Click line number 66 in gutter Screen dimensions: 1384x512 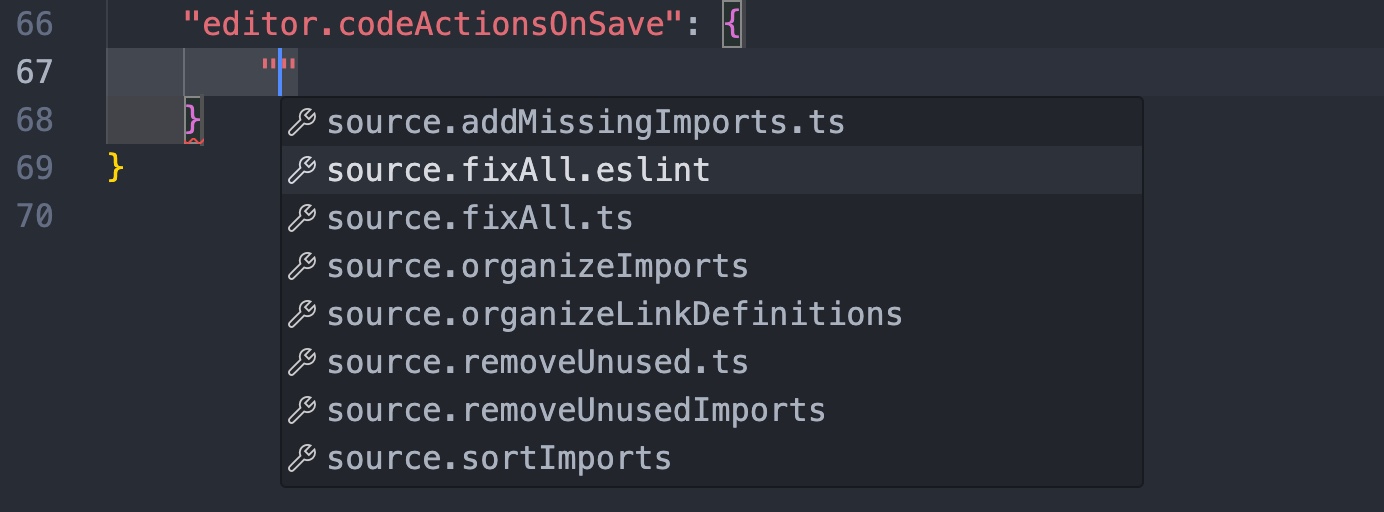pyautogui.click(x=35, y=24)
